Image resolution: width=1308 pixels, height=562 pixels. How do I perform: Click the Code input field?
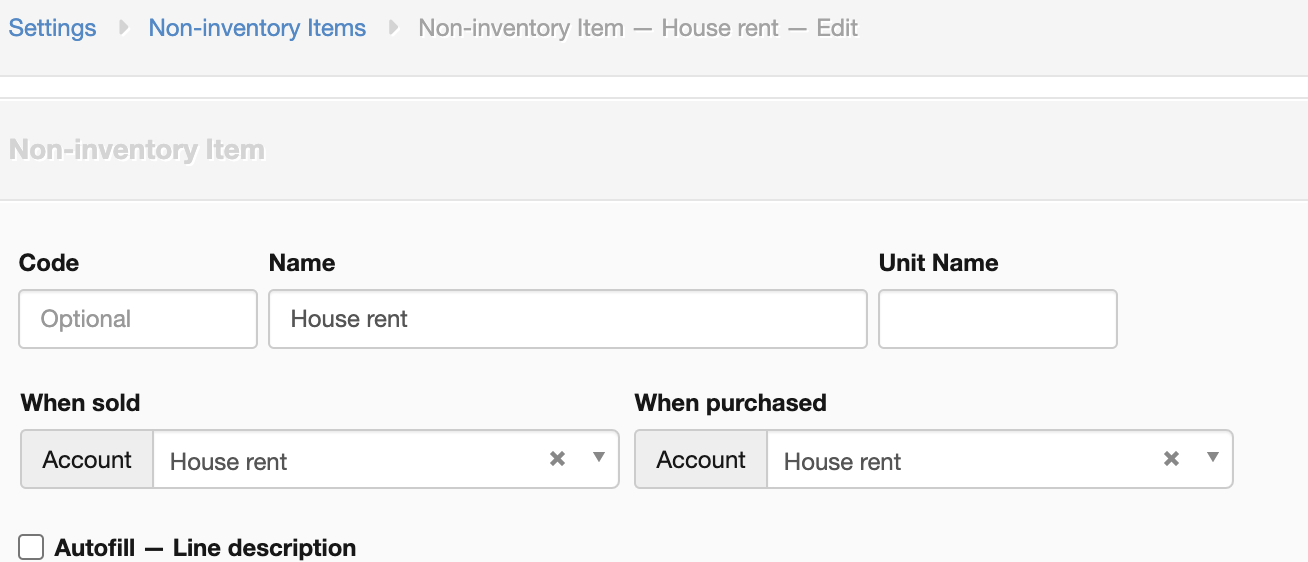[x=138, y=319]
